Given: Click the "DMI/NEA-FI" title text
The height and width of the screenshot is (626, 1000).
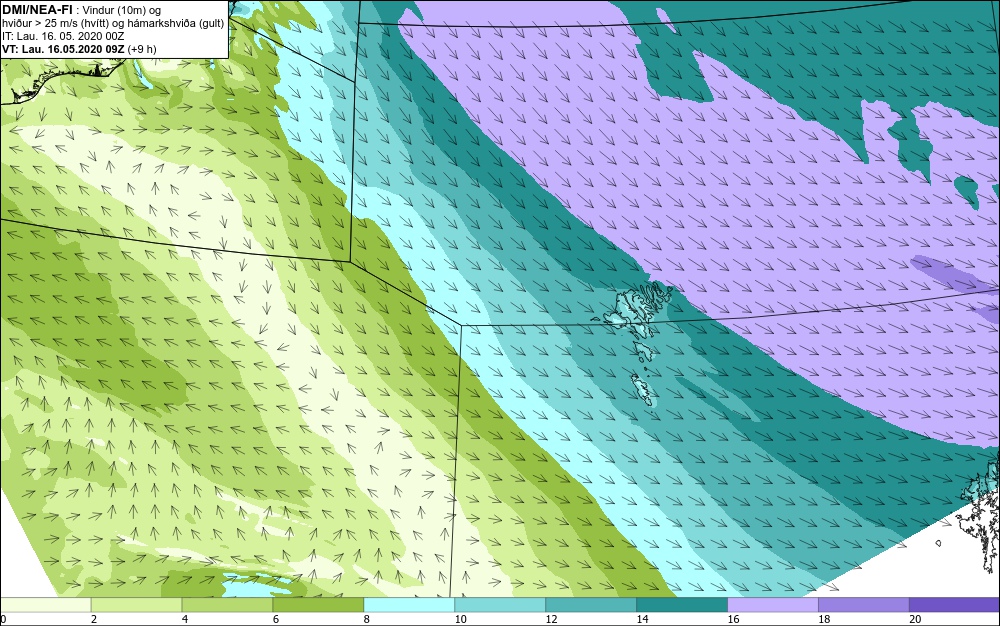Looking at the screenshot, I should click(x=37, y=10).
